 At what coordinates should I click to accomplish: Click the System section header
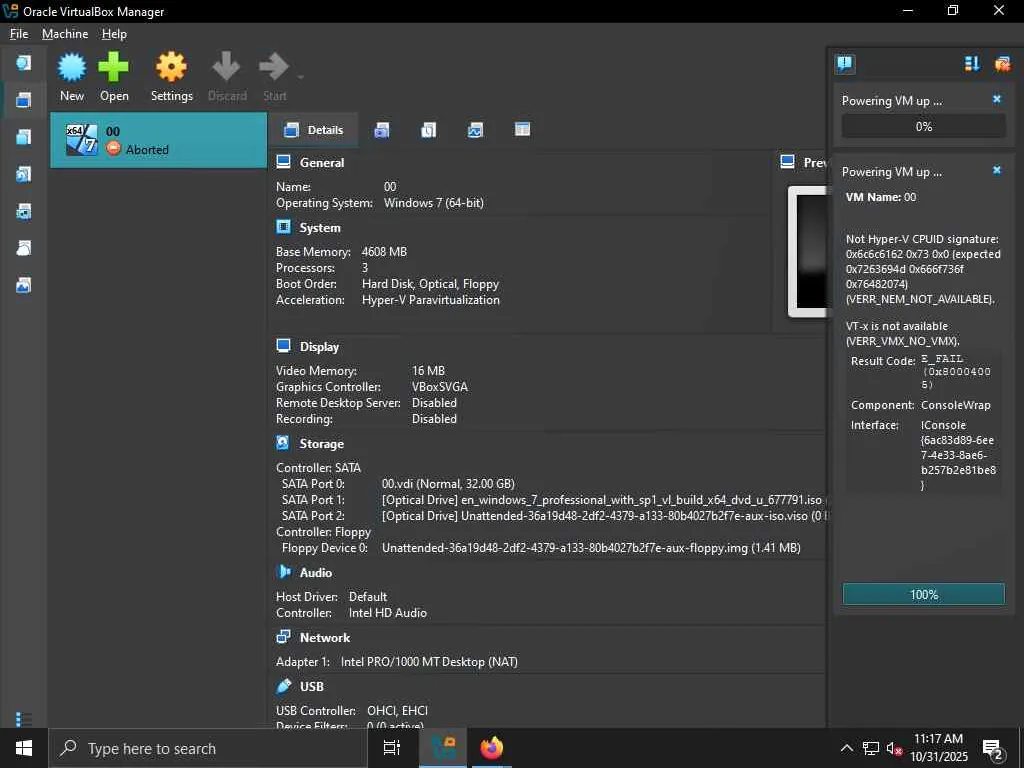tap(319, 228)
